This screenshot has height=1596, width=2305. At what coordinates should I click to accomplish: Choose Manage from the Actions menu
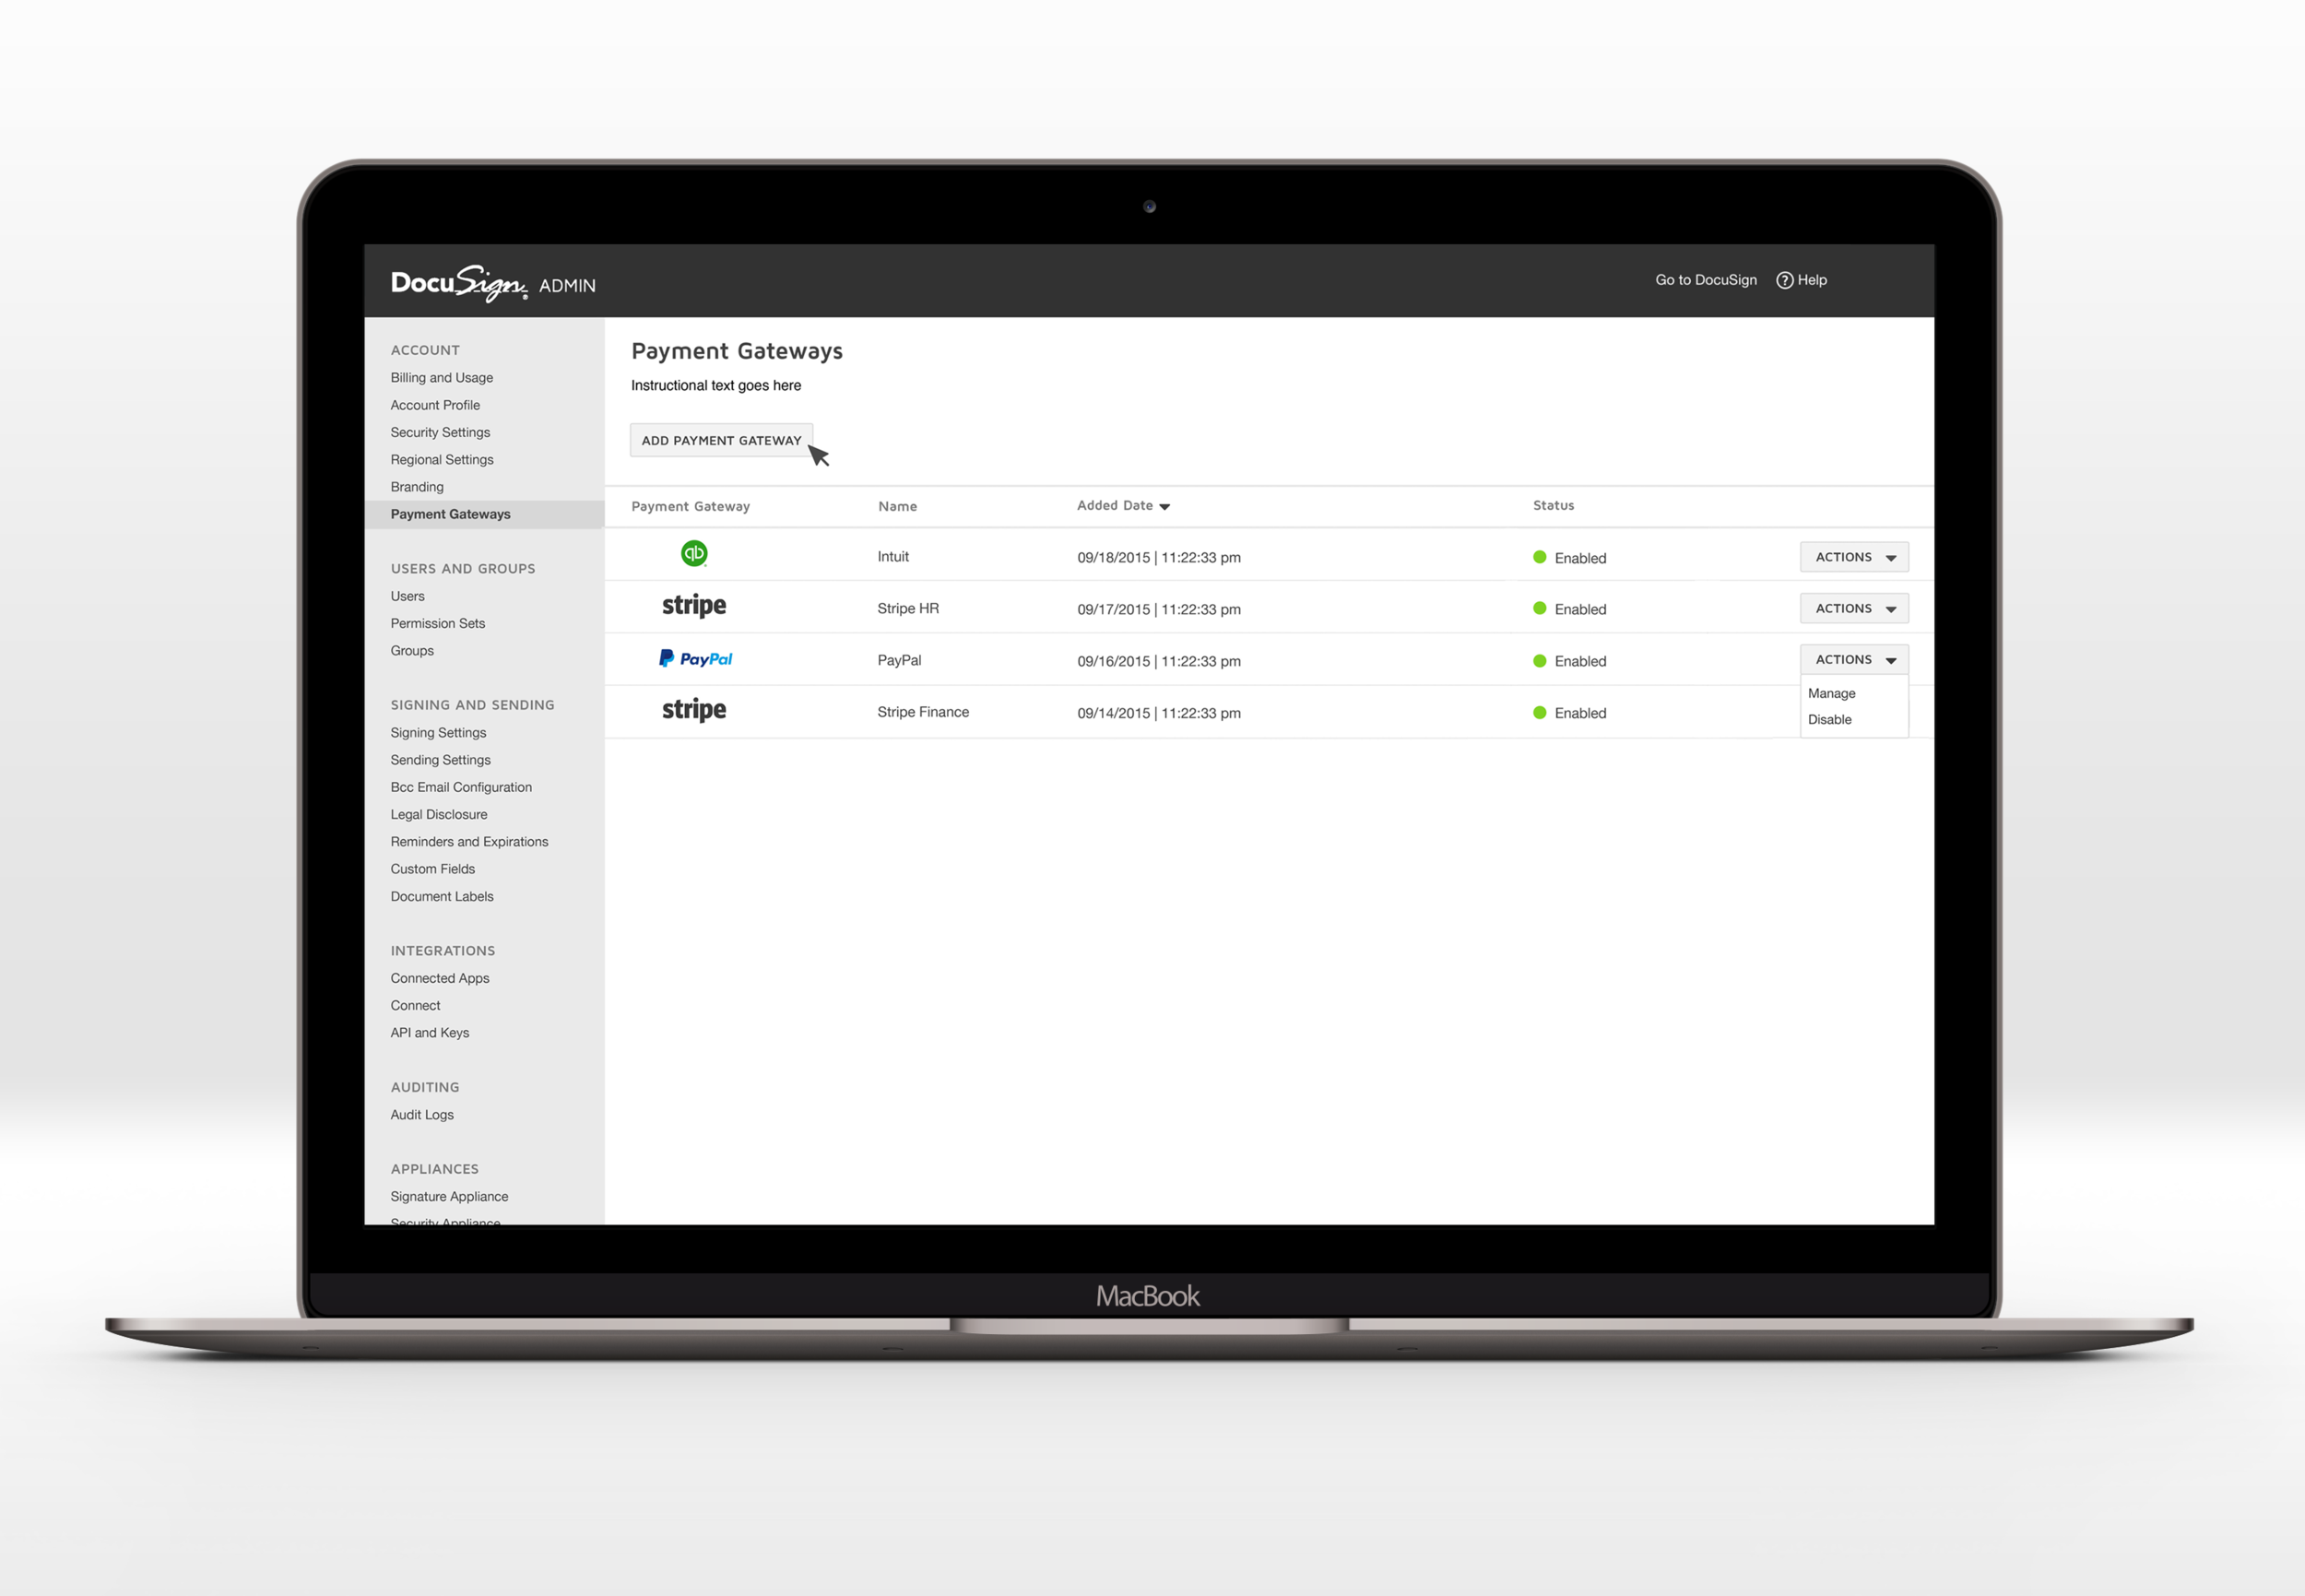1832,693
